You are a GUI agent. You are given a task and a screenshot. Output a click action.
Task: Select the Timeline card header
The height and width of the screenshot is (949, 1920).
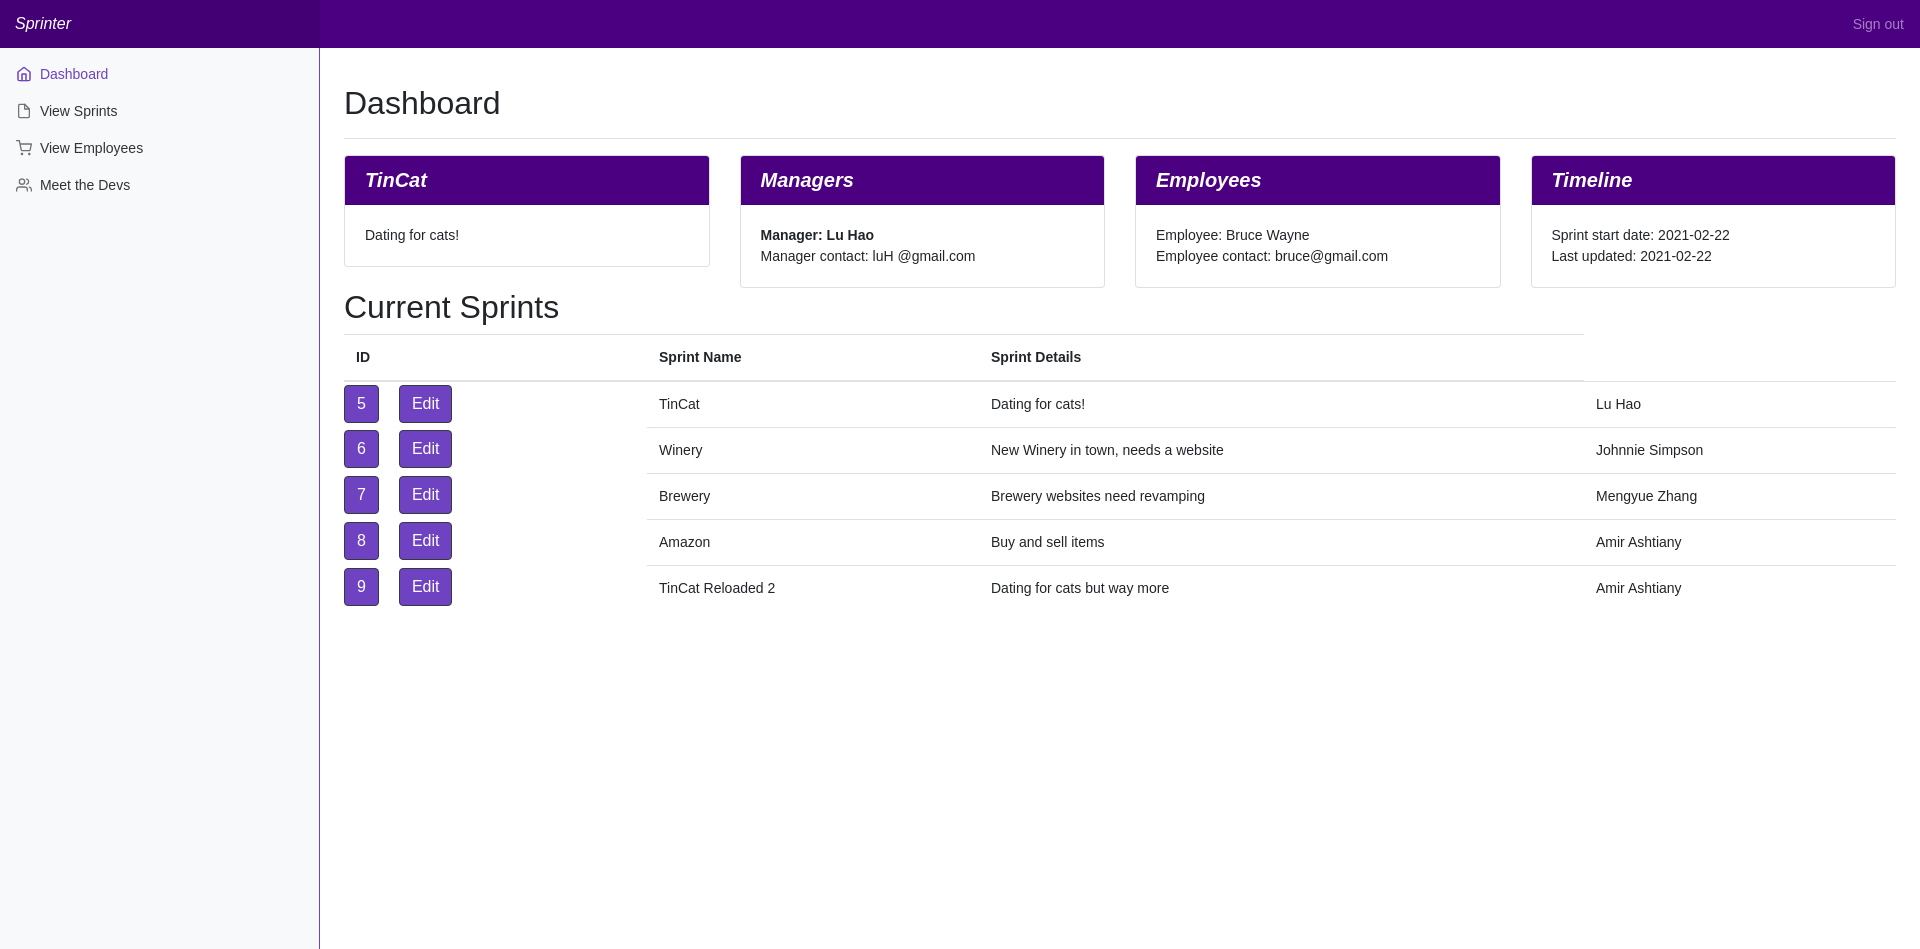point(1713,180)
